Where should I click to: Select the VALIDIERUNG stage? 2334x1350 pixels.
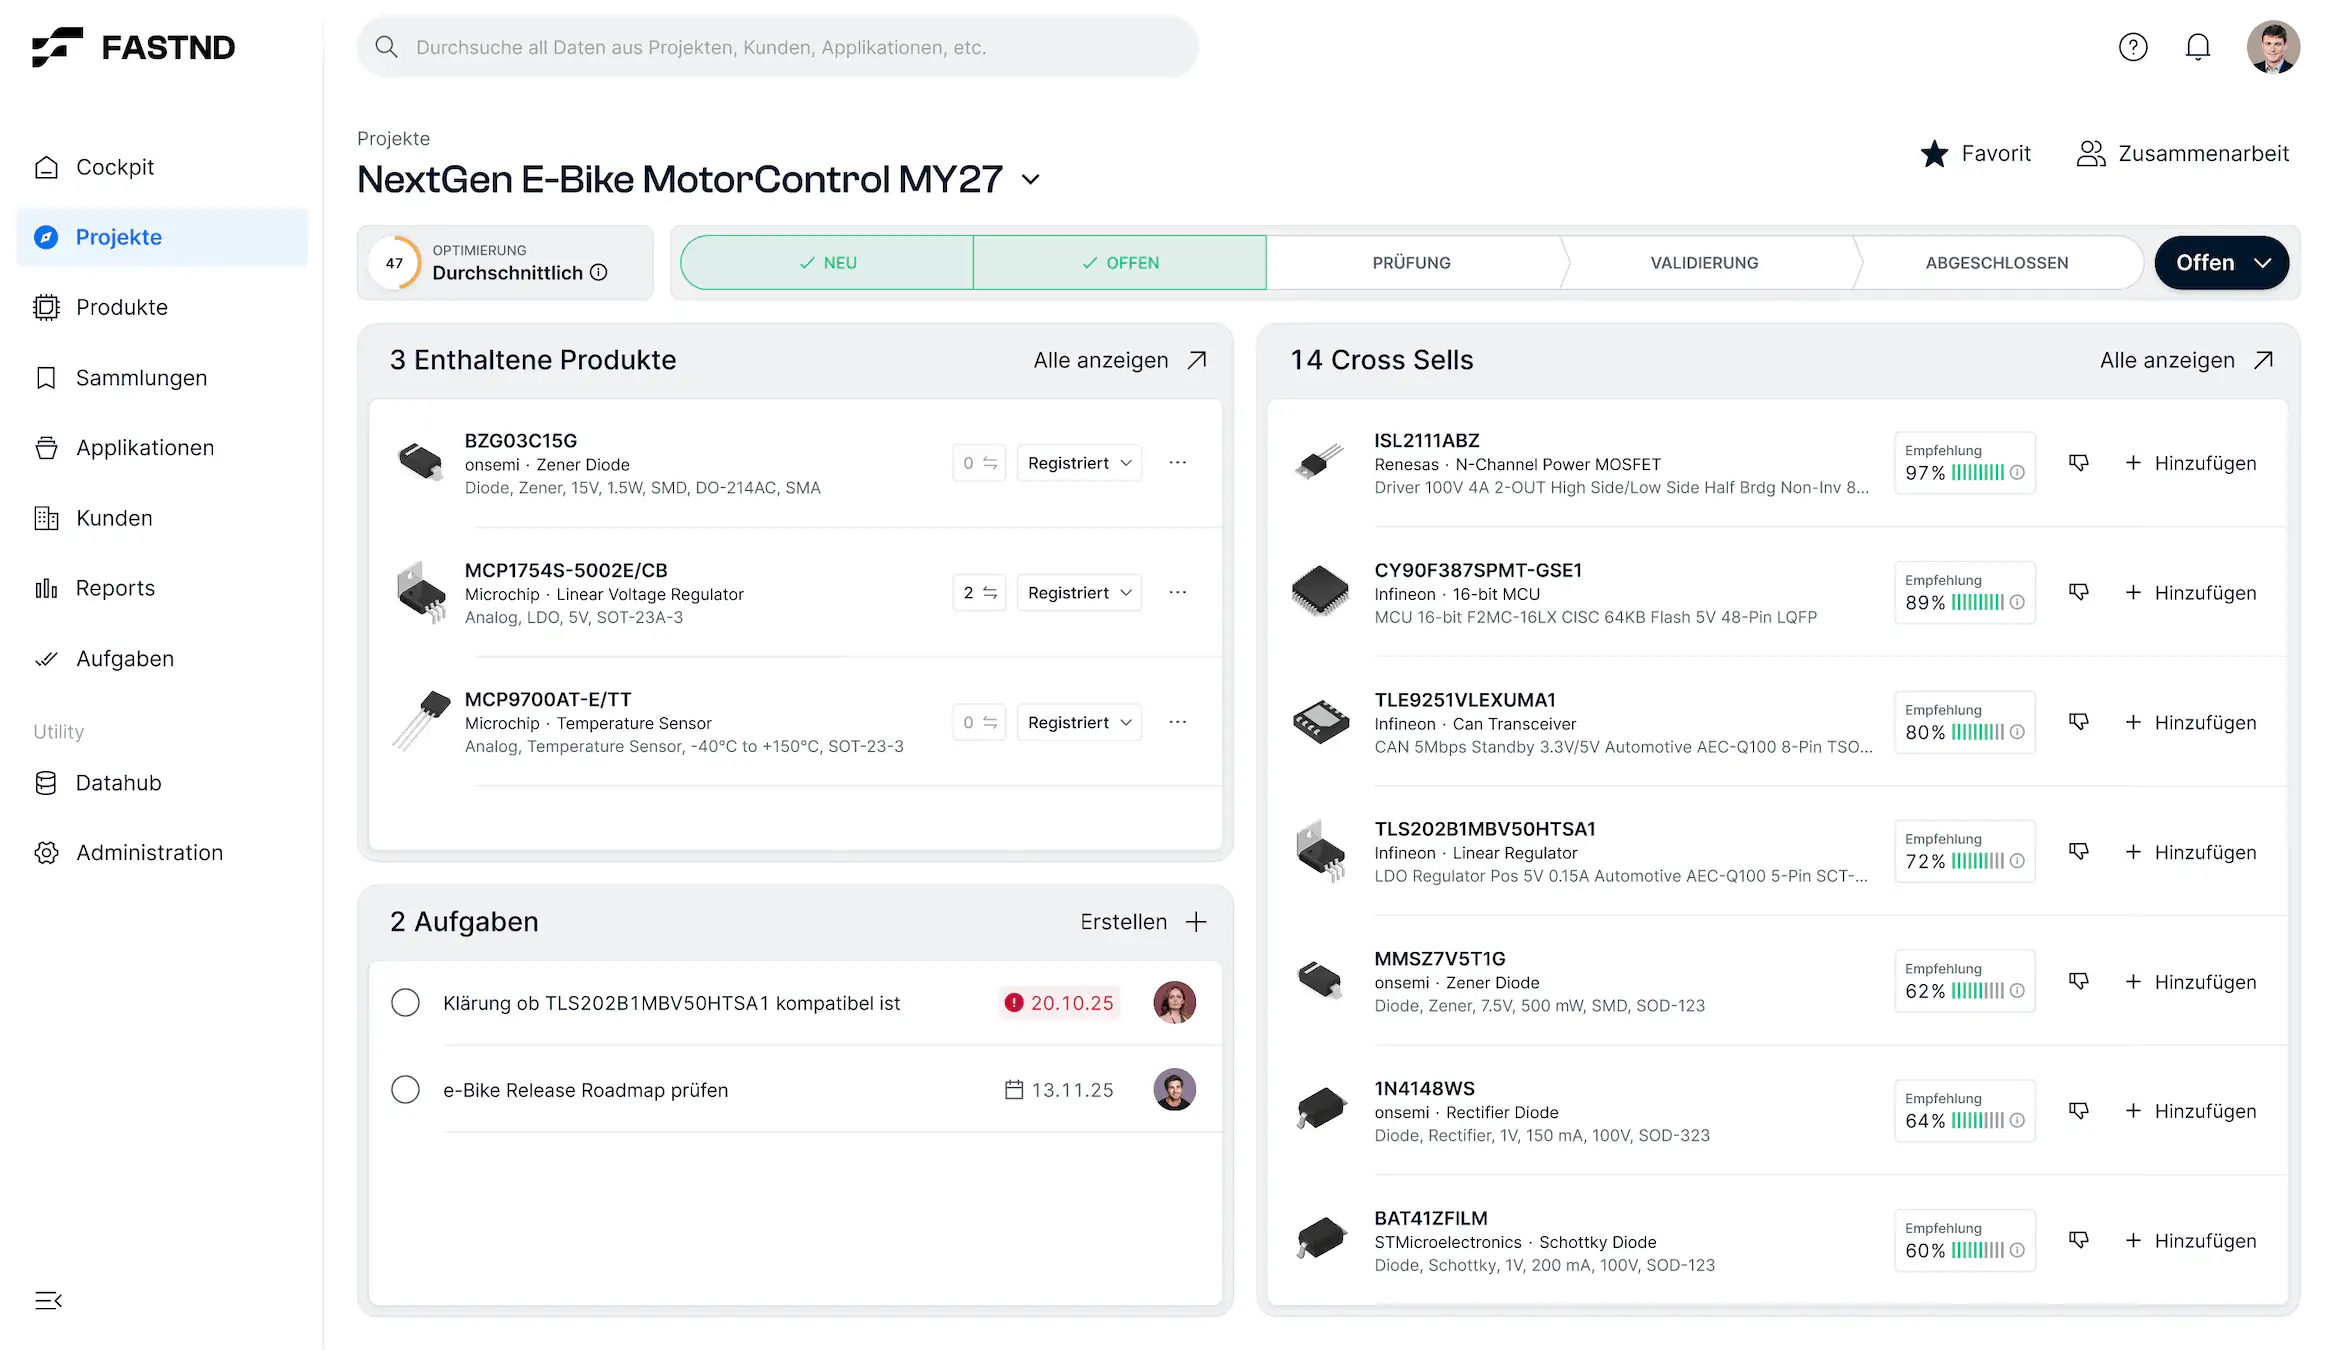1703,262
